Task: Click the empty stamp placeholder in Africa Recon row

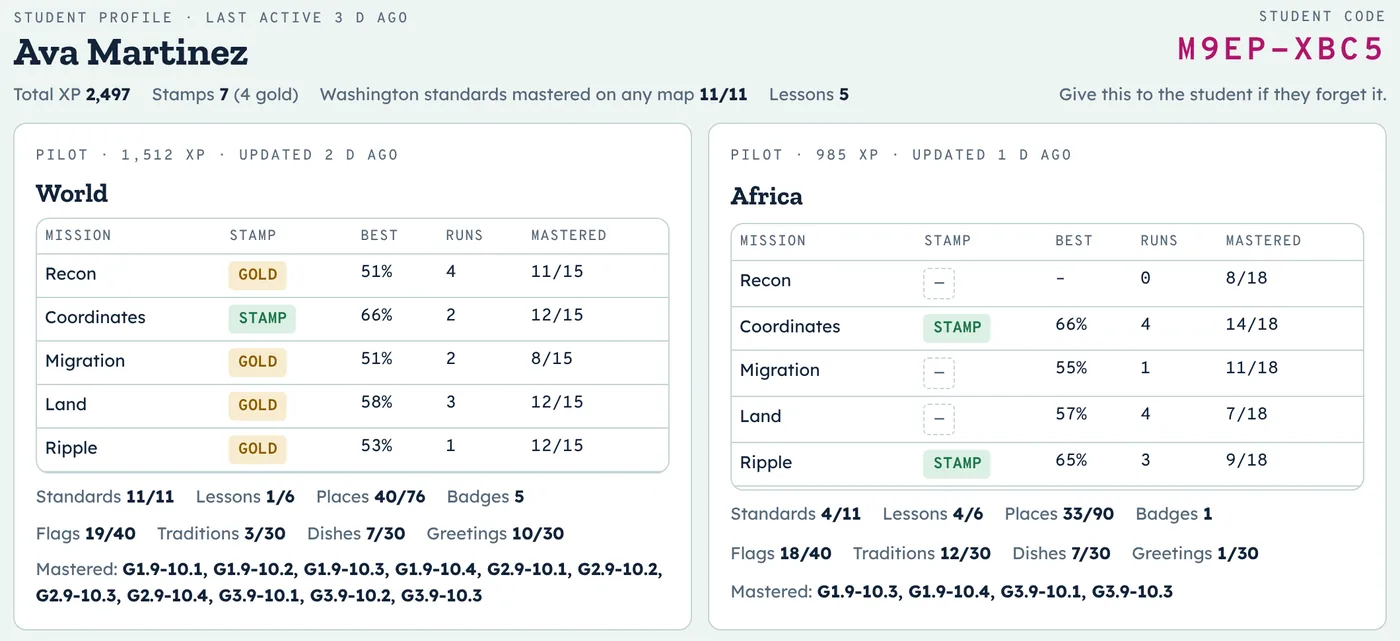Action: (939, 283)
